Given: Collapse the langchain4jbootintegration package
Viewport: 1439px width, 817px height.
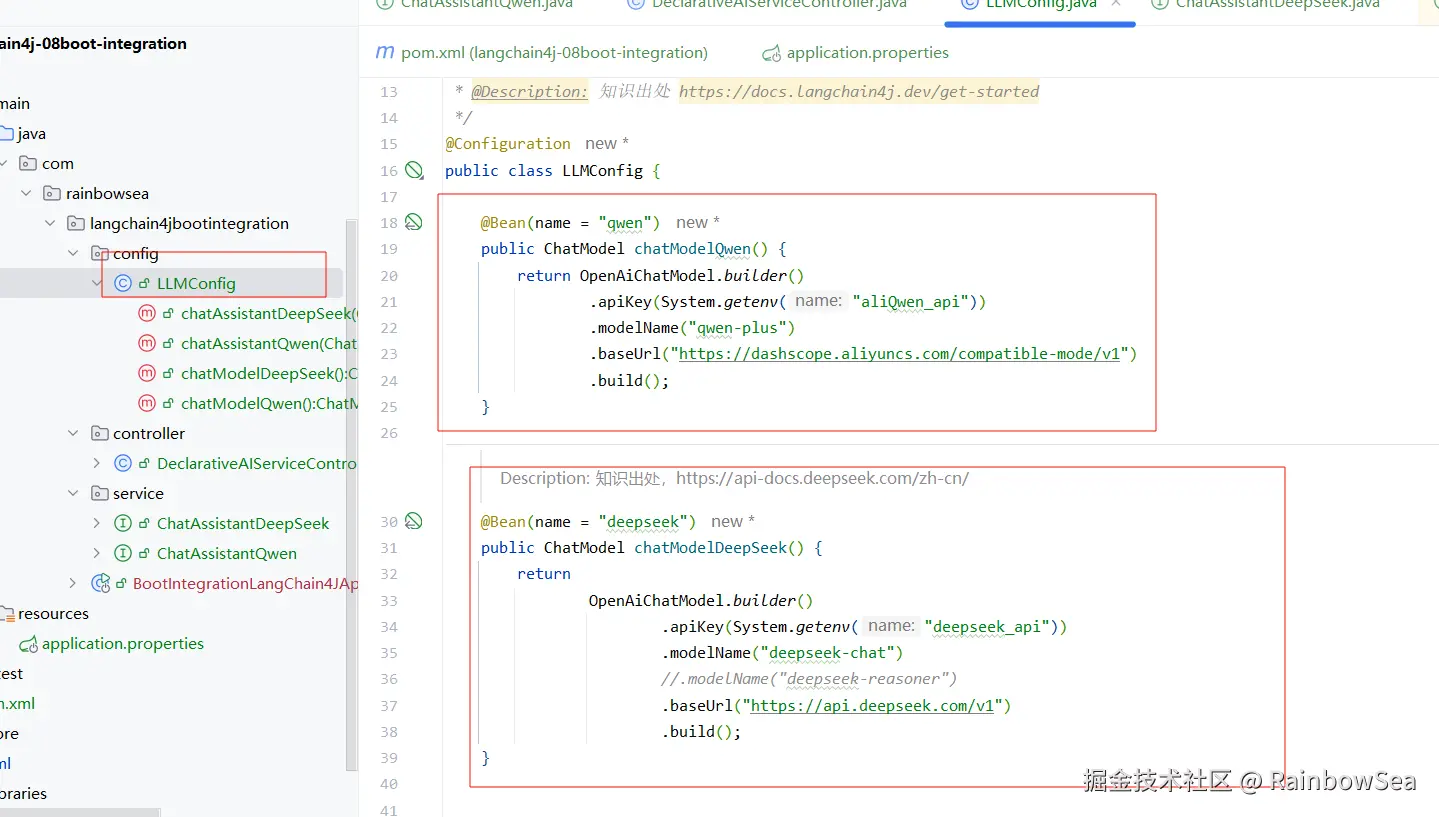Looking at the screenshot, I should 50,223.
